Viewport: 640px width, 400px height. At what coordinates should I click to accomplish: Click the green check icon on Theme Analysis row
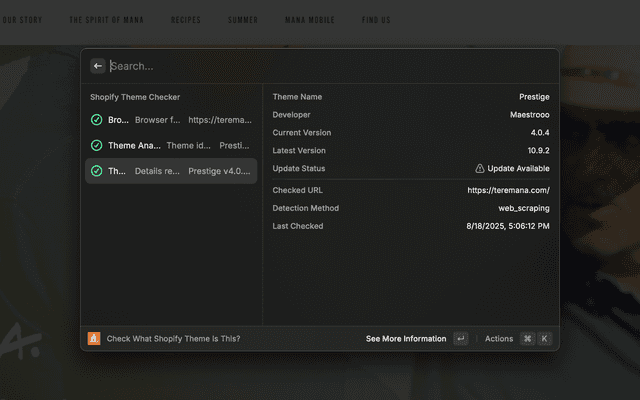point(96,145)
